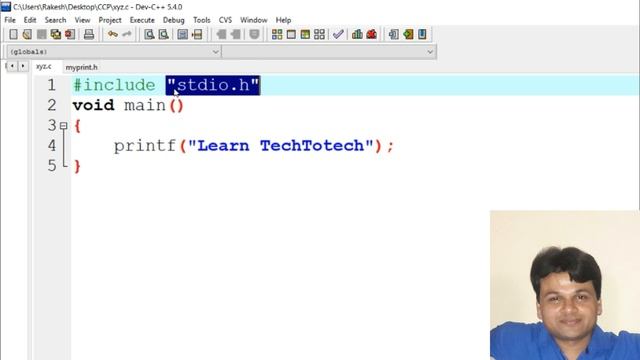Click the Go to Bookmarks blue icon
This screenshot has width=640, height=360.
(422, 34)
